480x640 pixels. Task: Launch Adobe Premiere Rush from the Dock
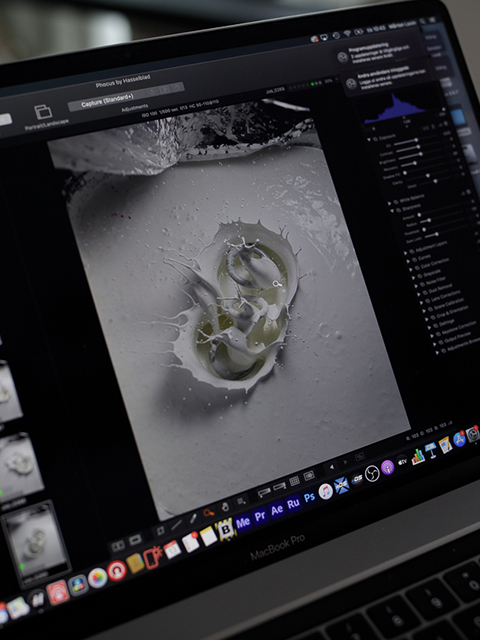pyautogui.click(x=293, y=504)
